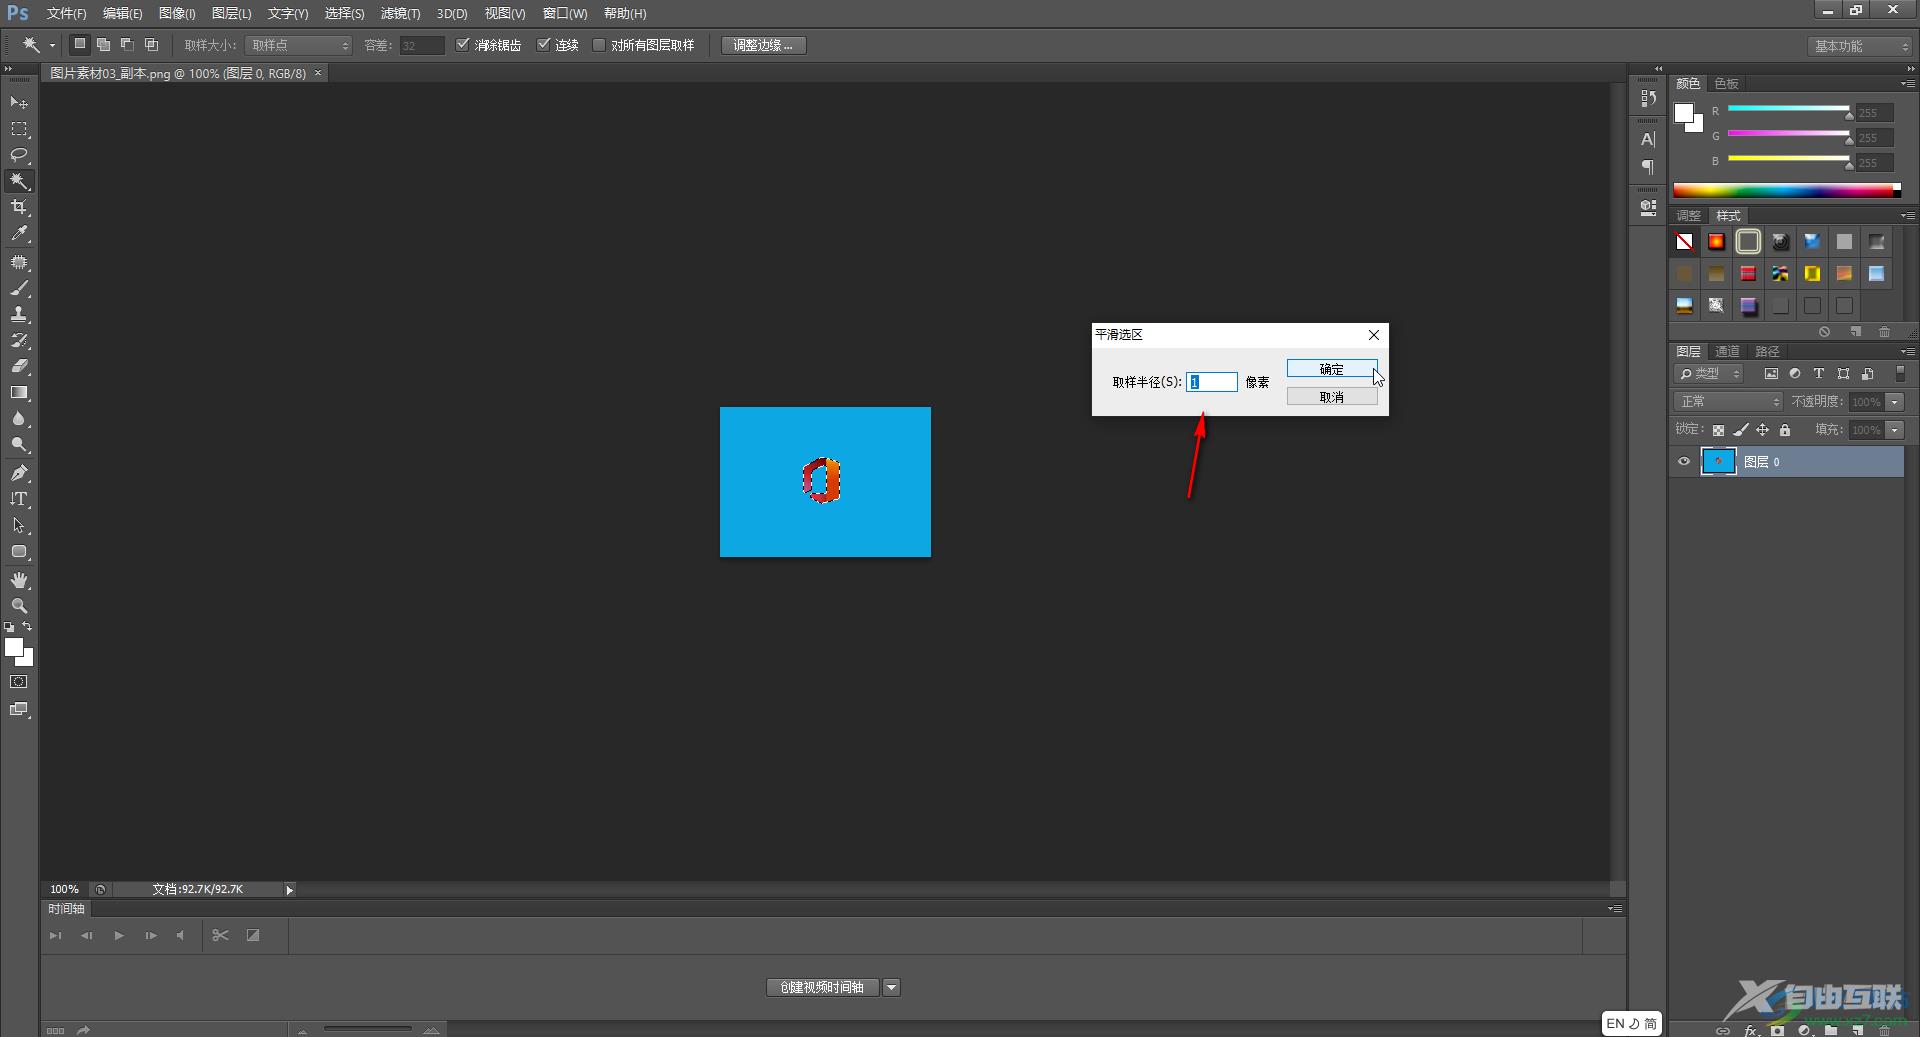
Task: Change screen mode icon in toolbox
Action: (19, 709)
